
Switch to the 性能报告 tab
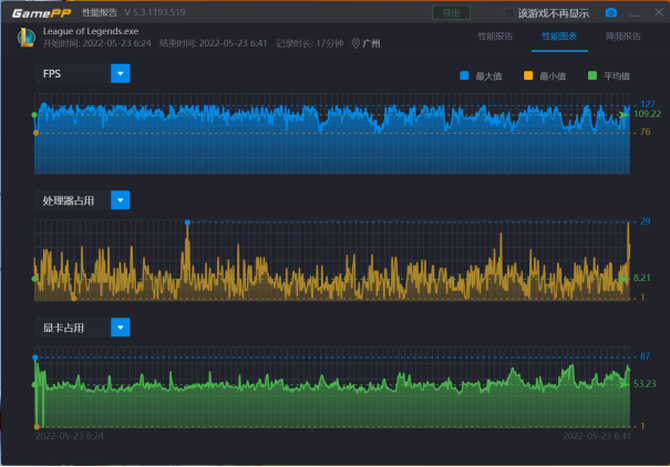tap(495, 36)
